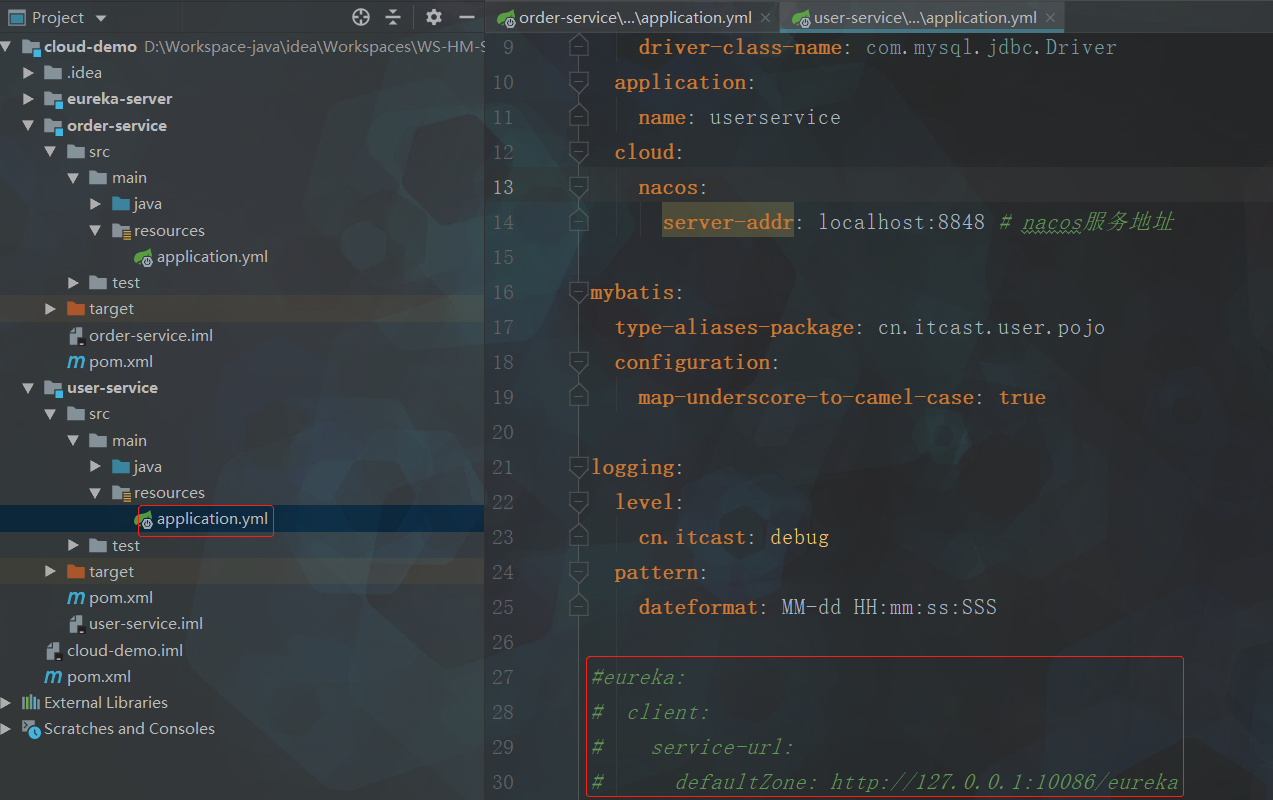Fold the mybatis block at line 16
Screen dimensions: 1273x800
[578, 292]
